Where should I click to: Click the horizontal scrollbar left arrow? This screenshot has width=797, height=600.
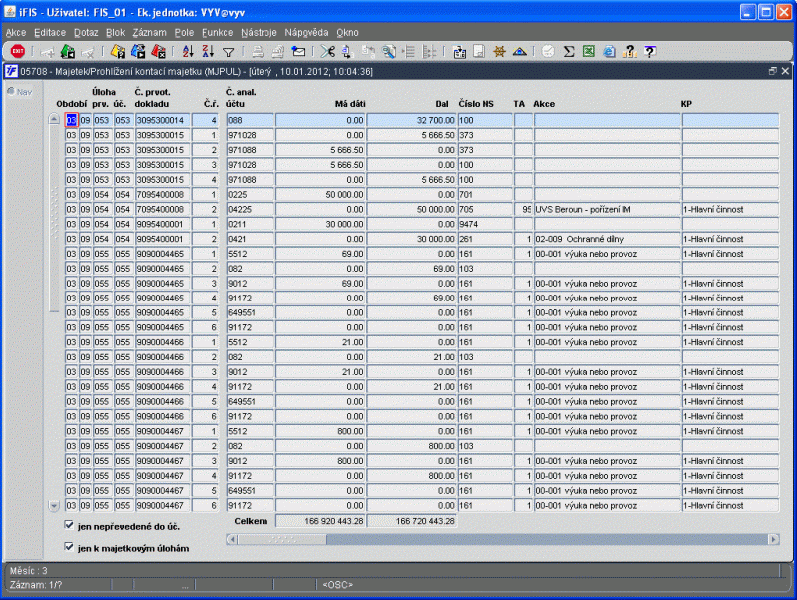click(232, 539)
